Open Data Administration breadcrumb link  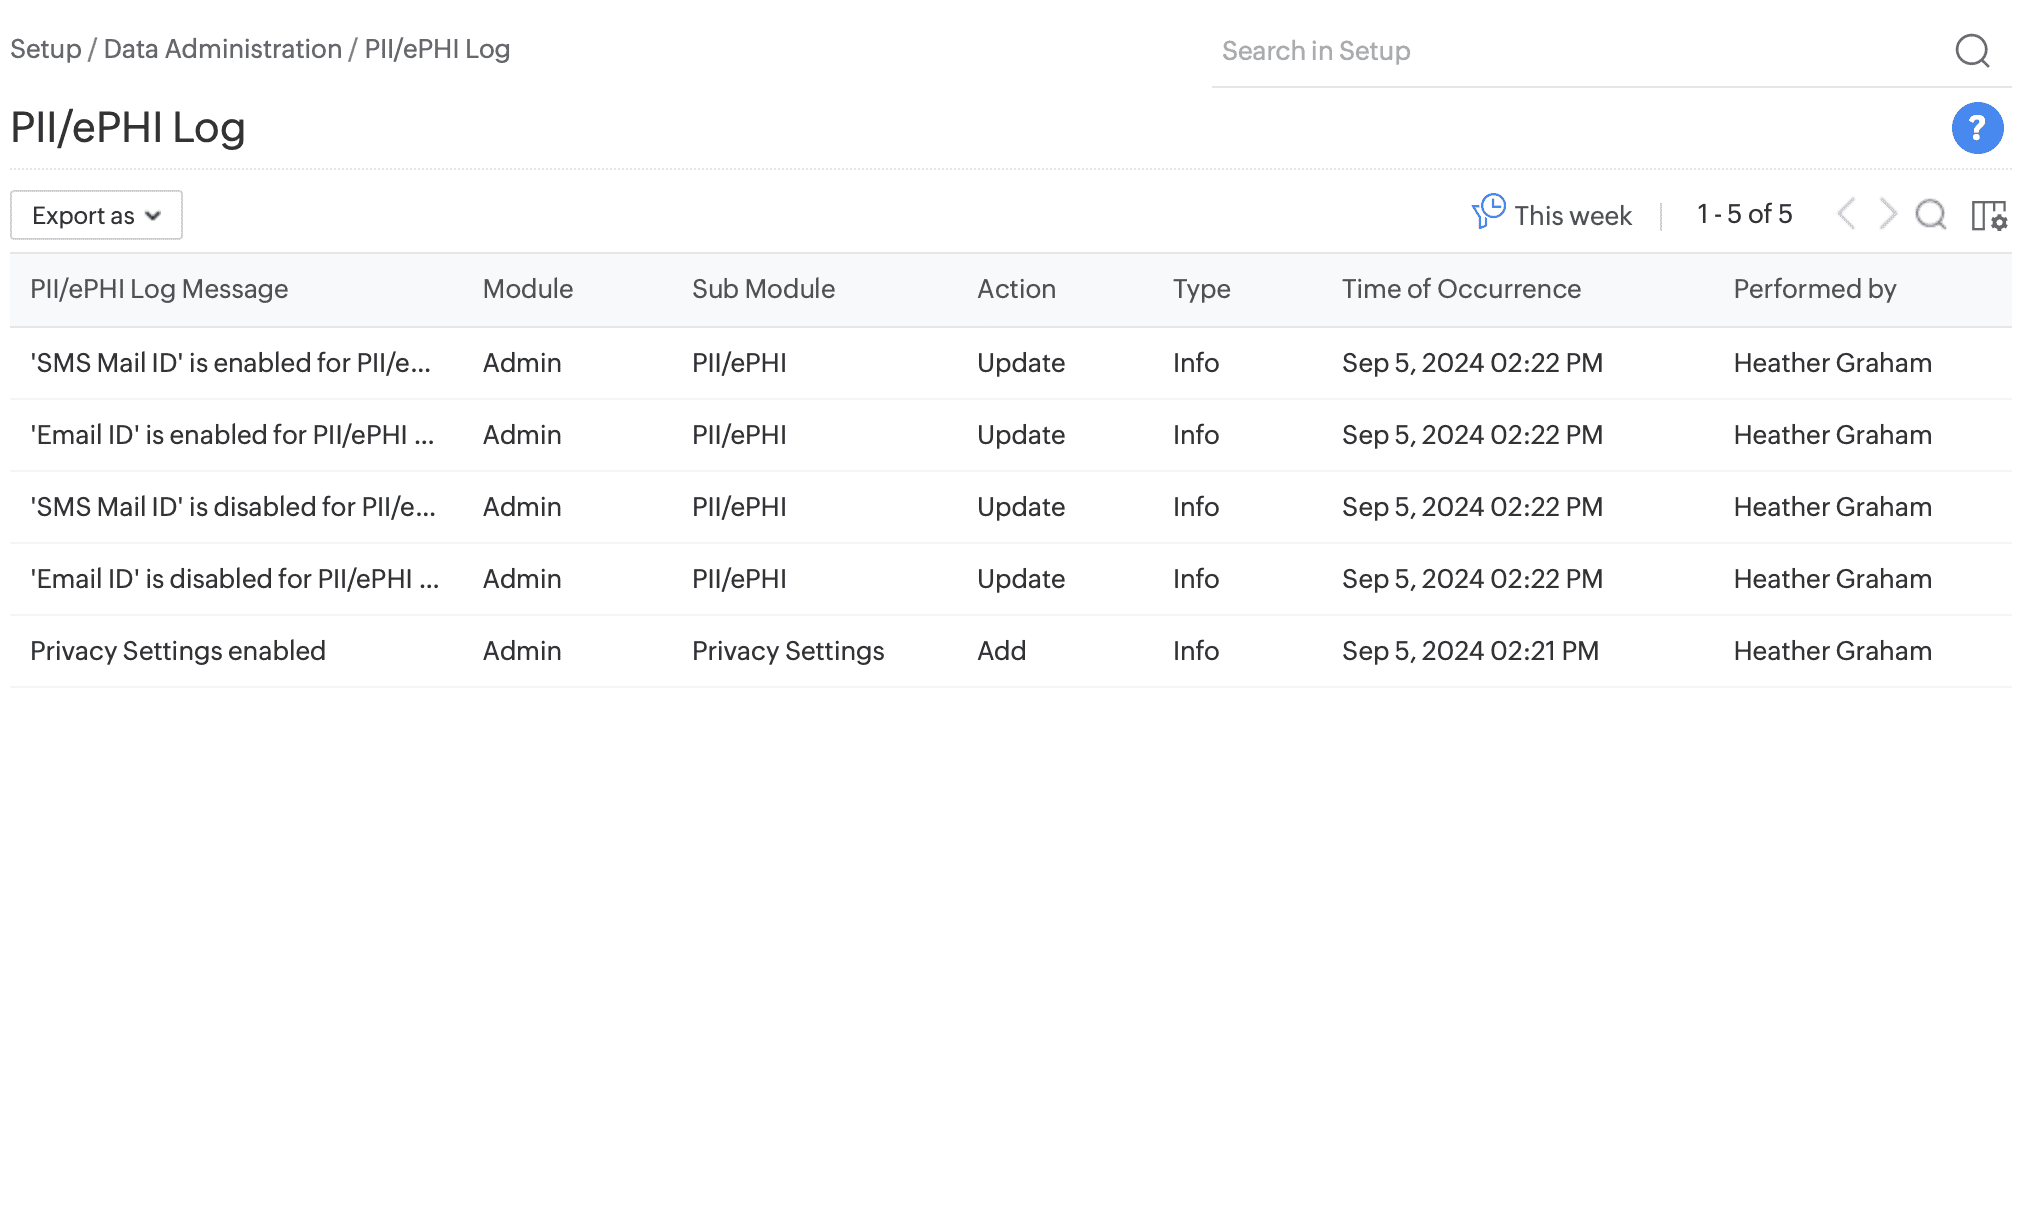click(222, 49)
